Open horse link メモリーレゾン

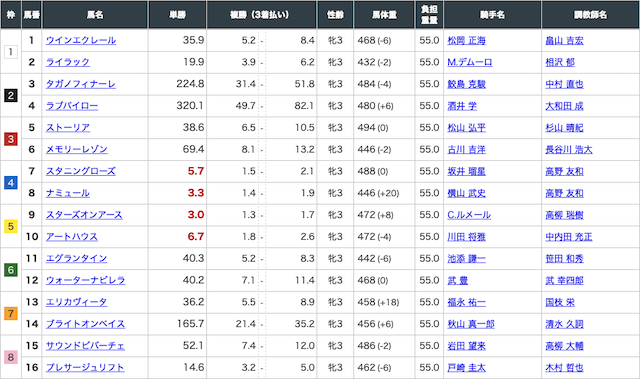pos(77,149)
